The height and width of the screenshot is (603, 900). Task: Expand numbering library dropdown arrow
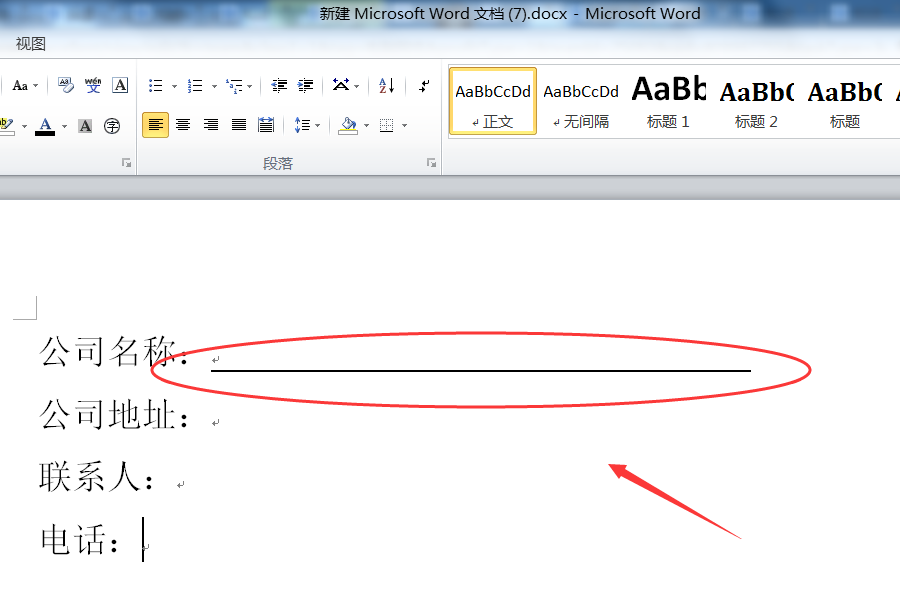point(214,87)
